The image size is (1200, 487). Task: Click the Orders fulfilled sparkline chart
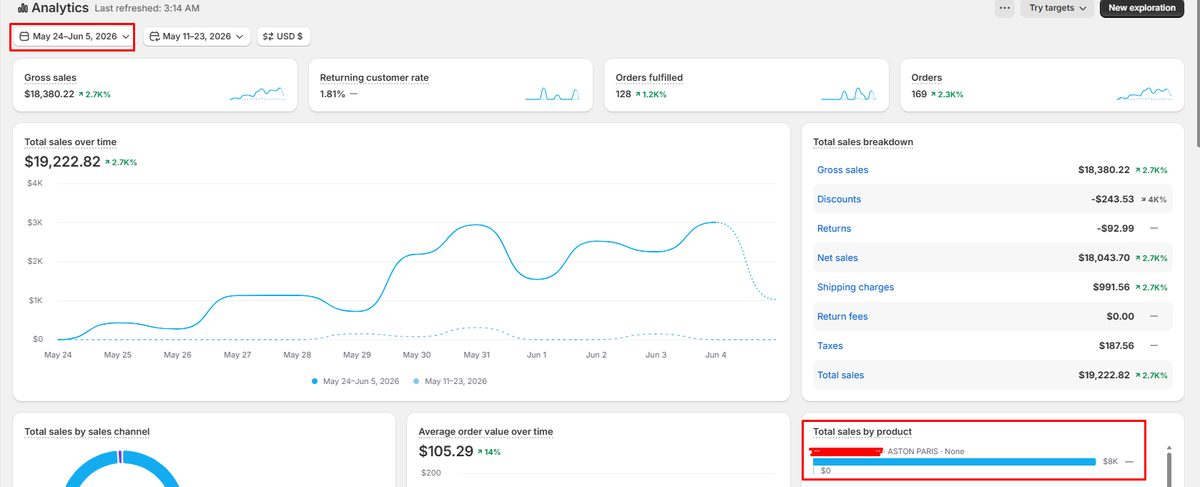point(849,93)
